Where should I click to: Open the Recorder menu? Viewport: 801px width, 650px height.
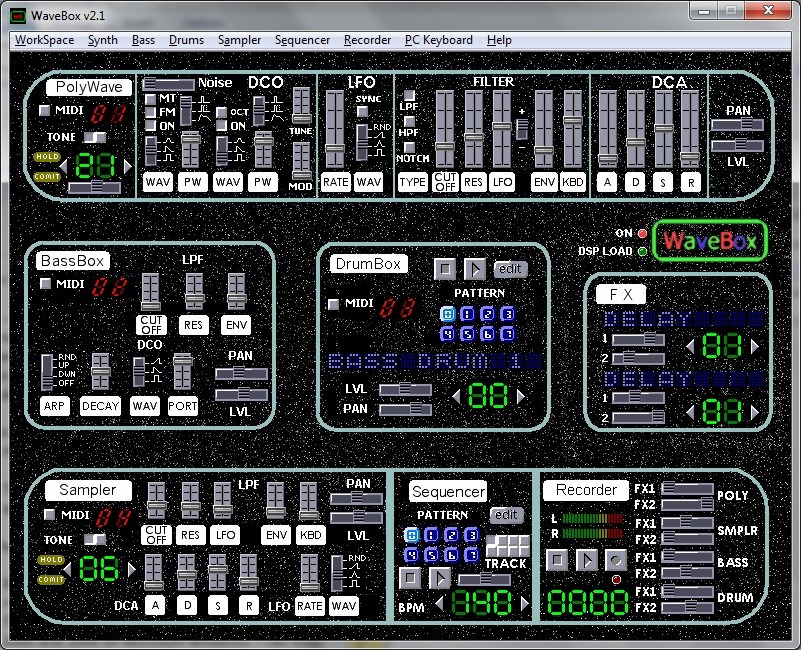pyautogui.click(x=367, y=40)
